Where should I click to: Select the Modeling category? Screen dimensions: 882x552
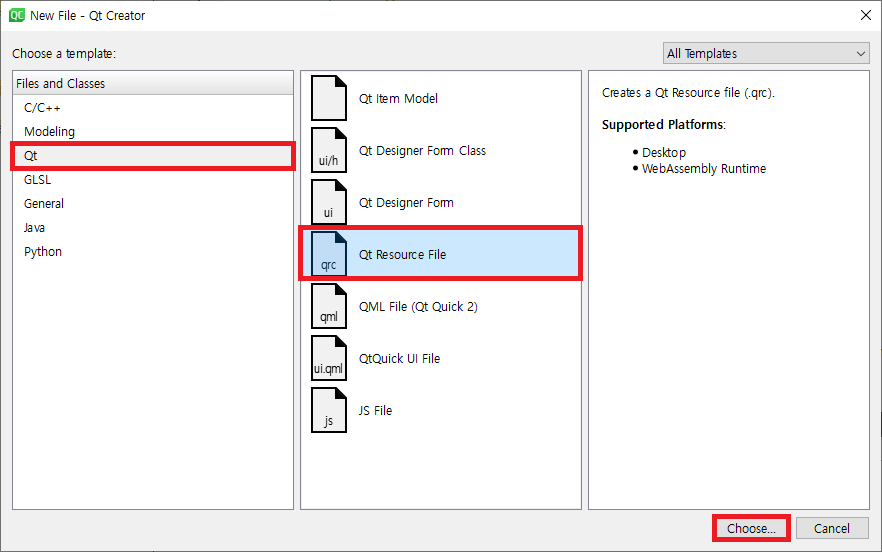click(x=153, y=132)
